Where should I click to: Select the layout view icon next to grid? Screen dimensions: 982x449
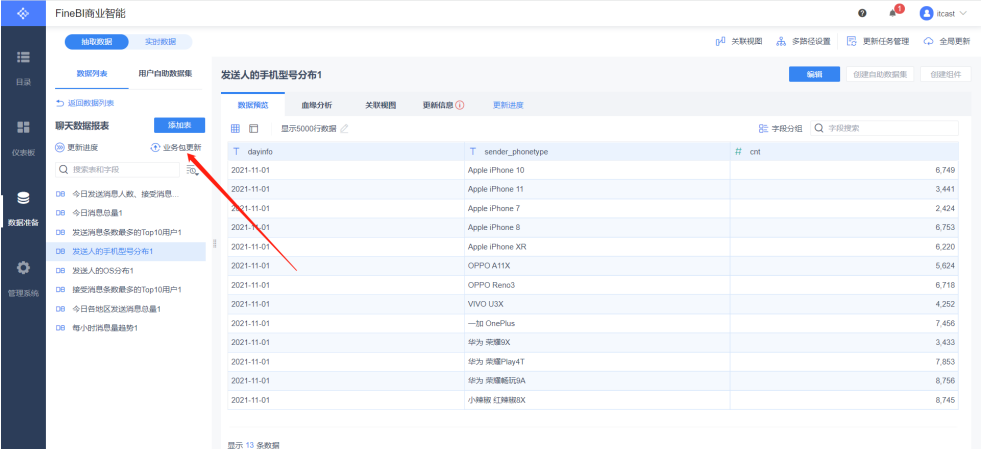[253, 128]
